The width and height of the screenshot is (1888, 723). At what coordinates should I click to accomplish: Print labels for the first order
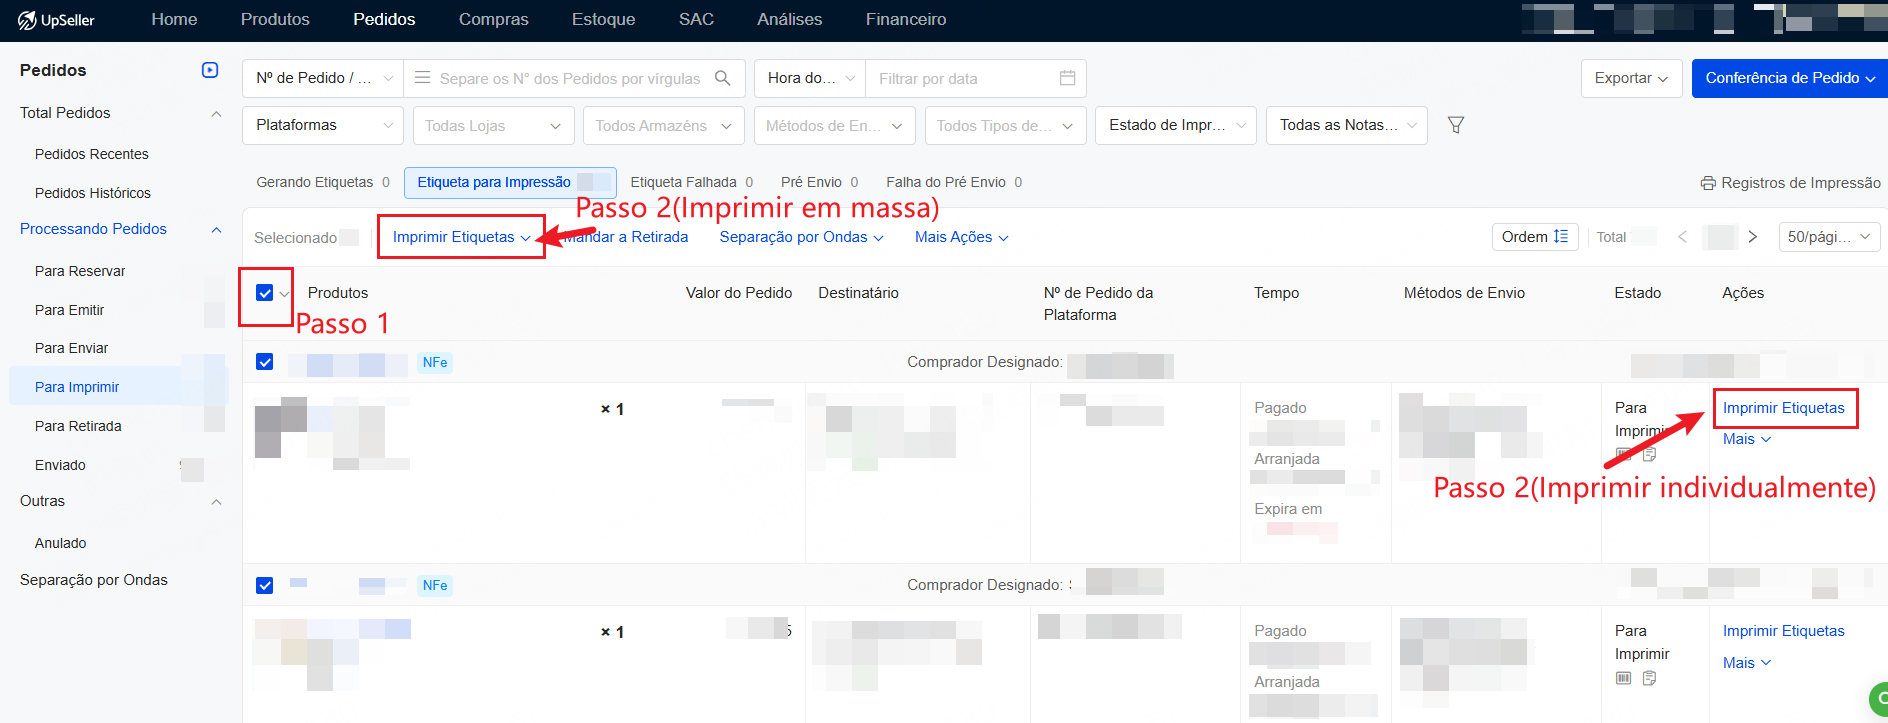point(1783,408)
